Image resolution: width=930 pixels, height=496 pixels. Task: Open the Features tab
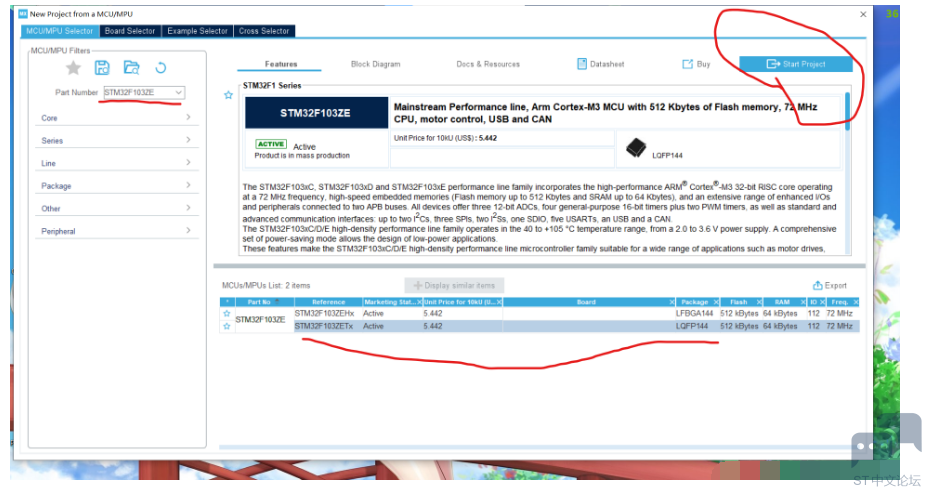(x=281, y=64)
